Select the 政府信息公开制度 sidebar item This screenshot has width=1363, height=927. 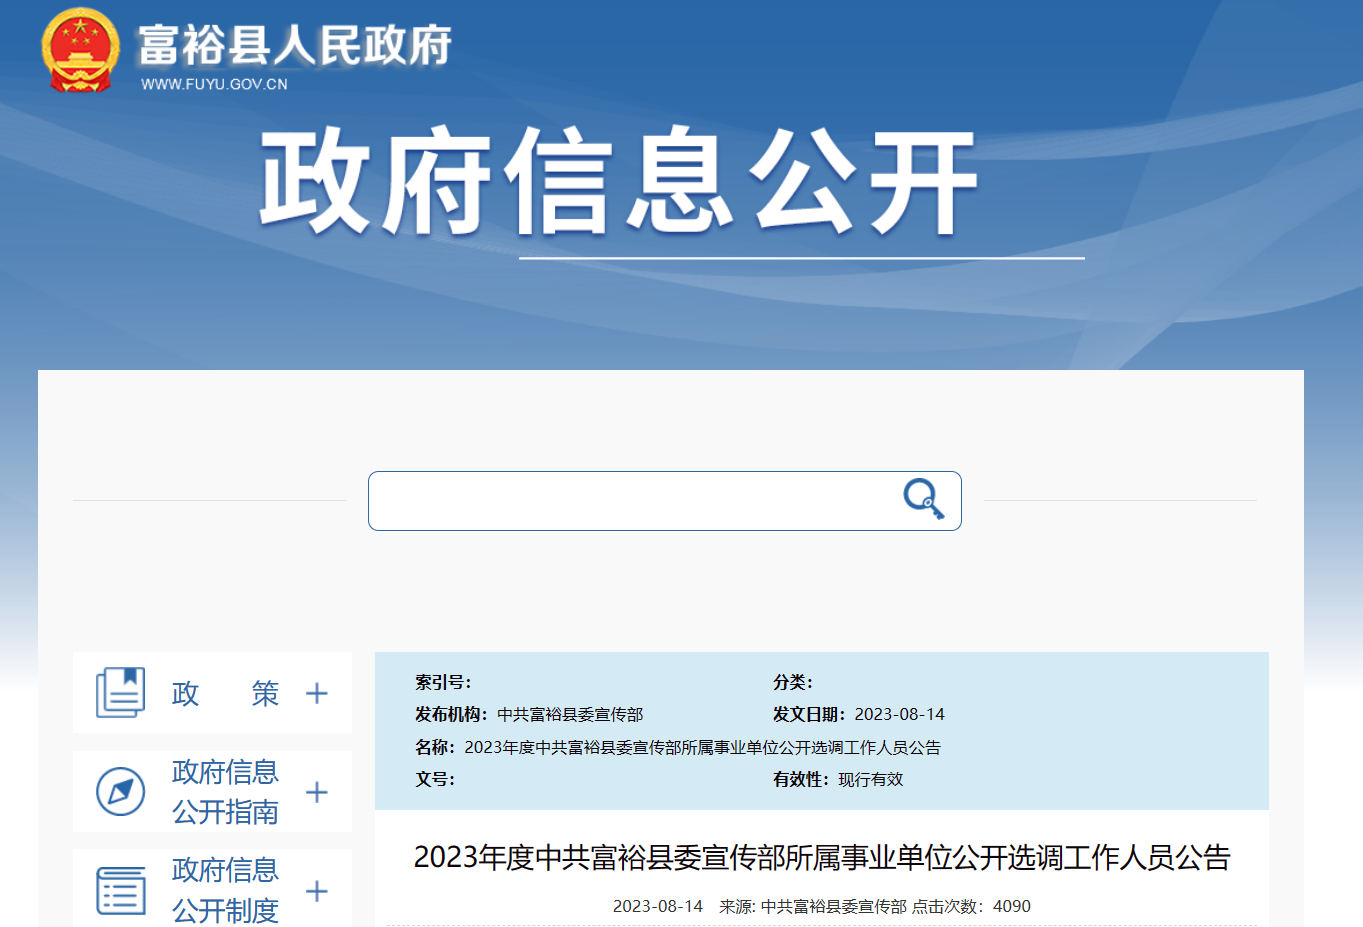tap(225, 890)
